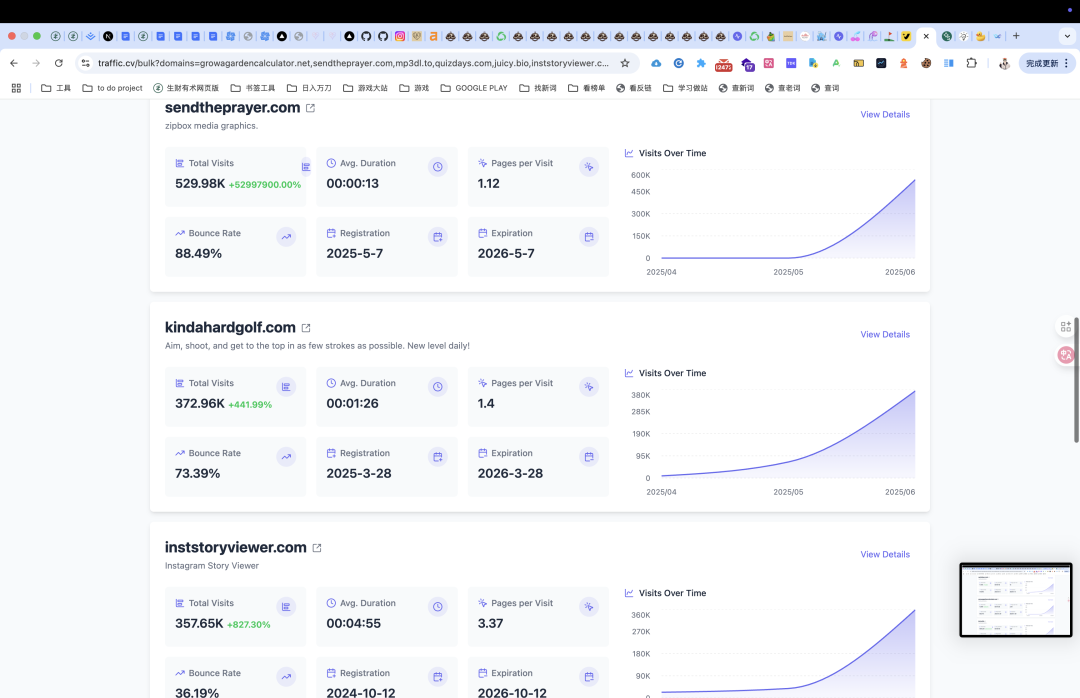This screenshot has width=1080, height=698.
Task: Open the 看反链 bookmark
Action: 634,88
